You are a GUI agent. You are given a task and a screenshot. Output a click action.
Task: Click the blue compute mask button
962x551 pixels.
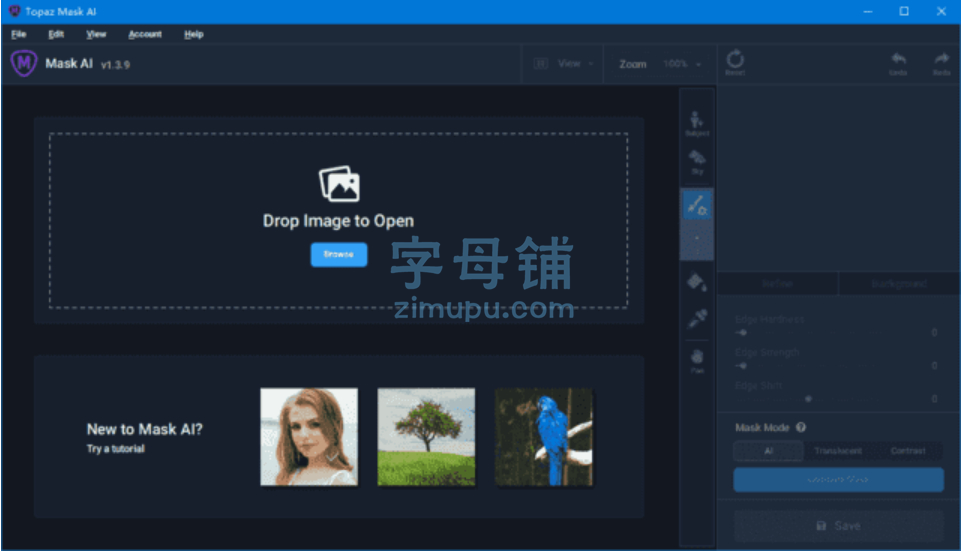pos(838,479)
